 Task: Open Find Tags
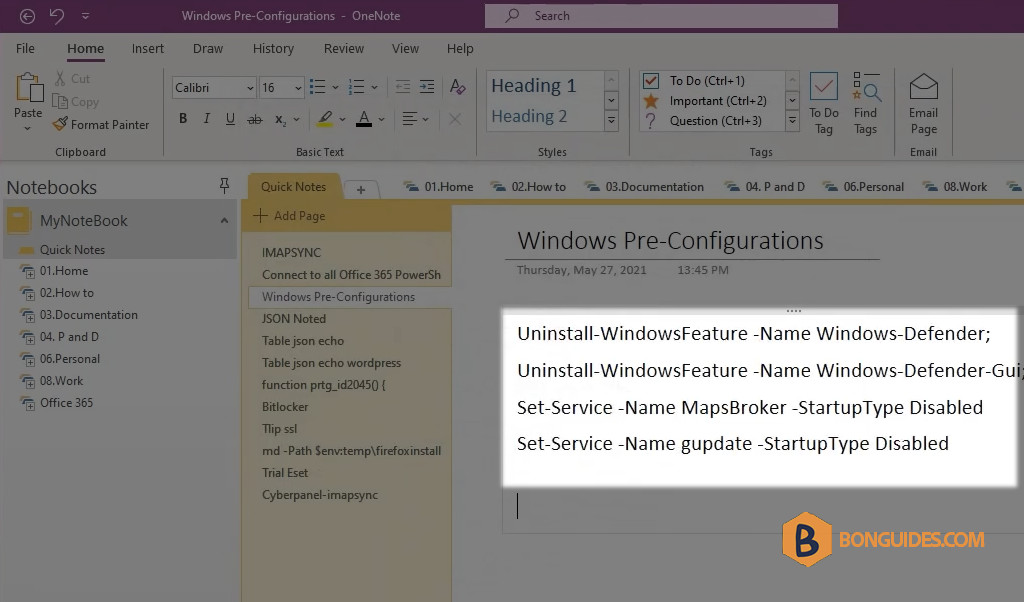[x=866, y=103]
